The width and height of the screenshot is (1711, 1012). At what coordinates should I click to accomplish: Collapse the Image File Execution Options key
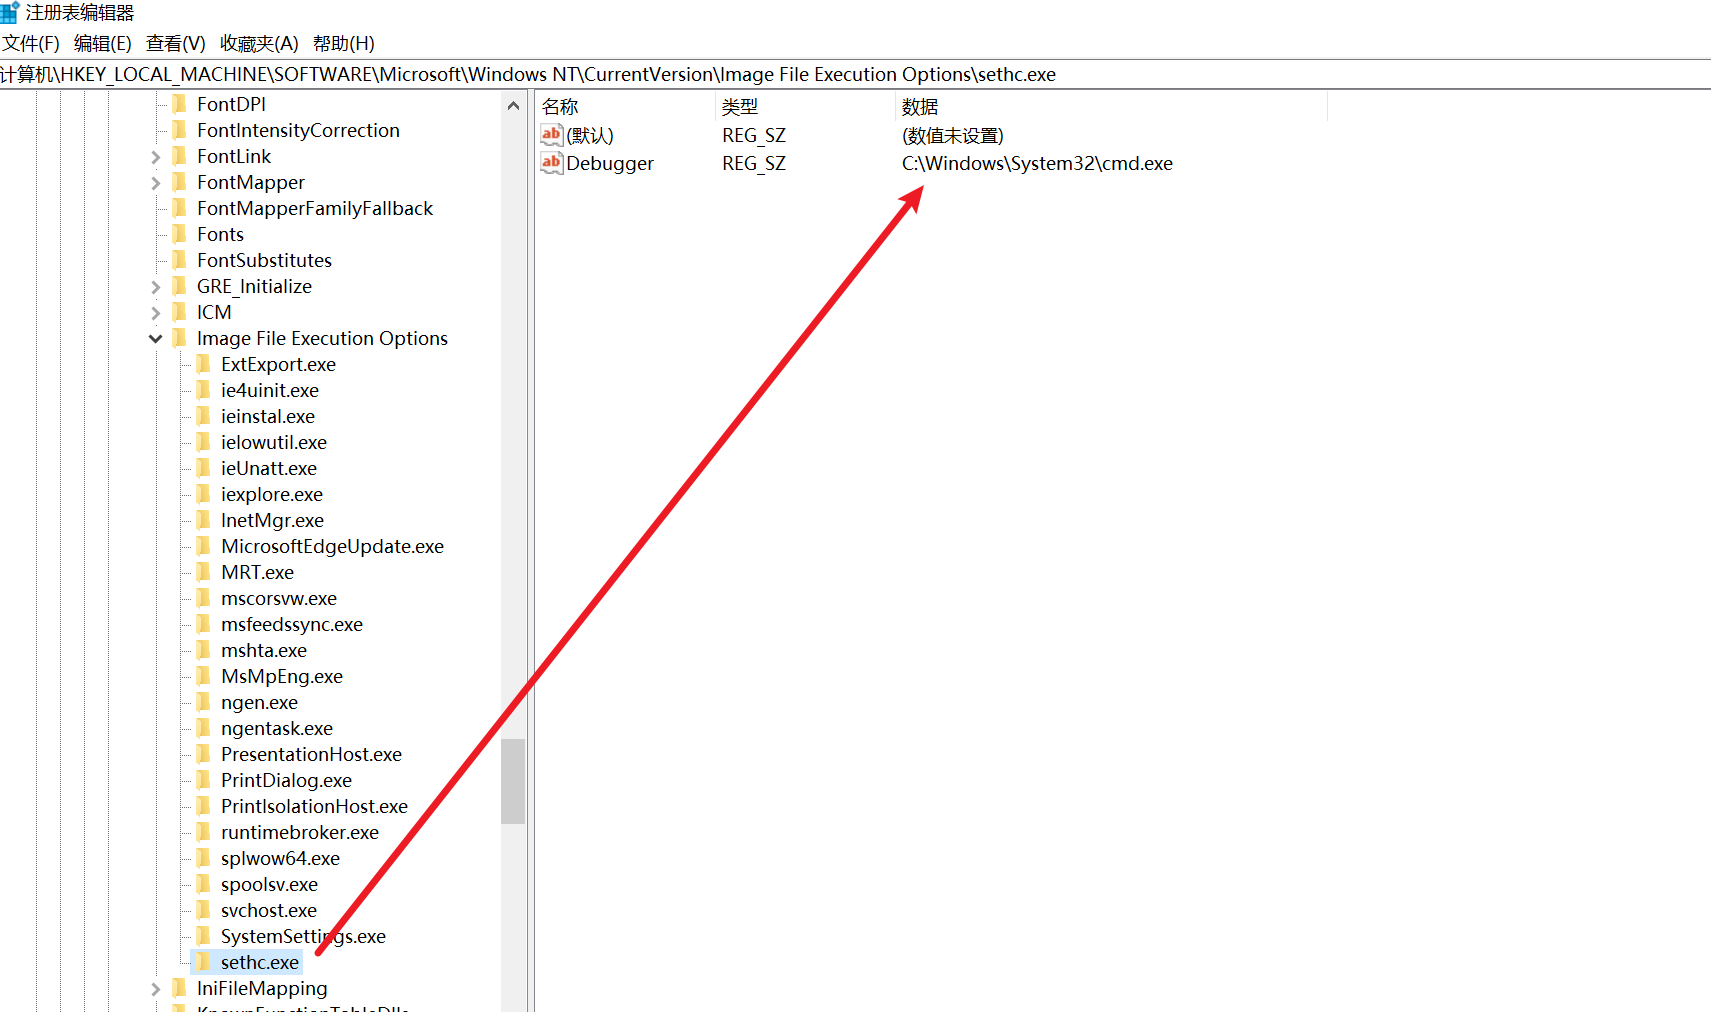pos(155,339)
